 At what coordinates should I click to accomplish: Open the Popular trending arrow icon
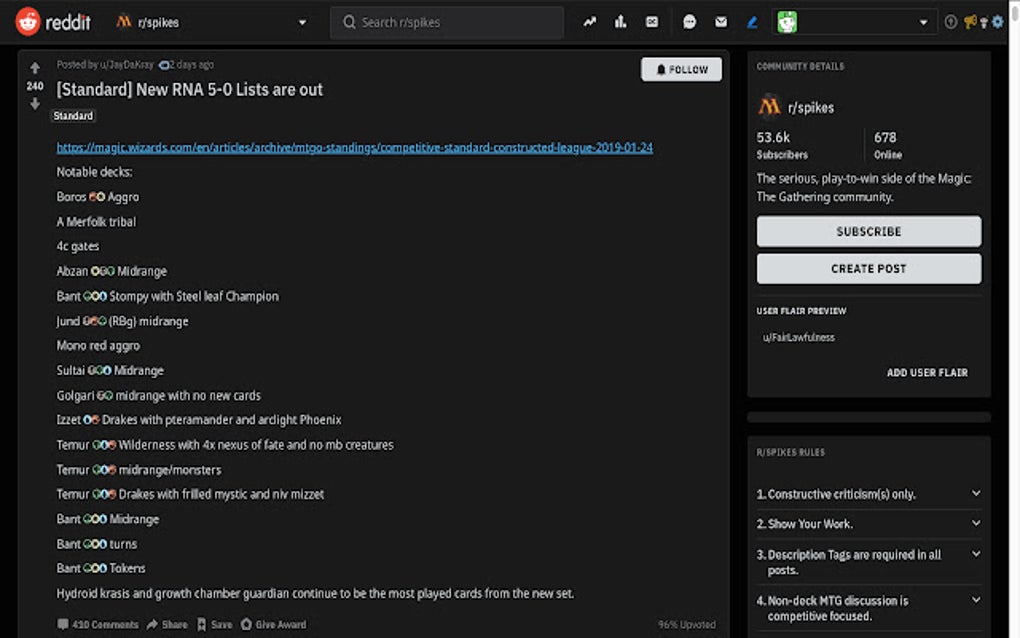pos(590,22)
